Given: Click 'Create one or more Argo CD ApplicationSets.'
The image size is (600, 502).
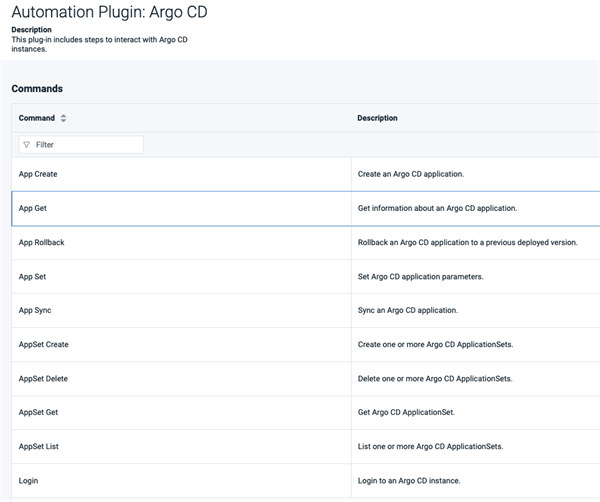Looking at the screenshot, I should tap(435, 344).
